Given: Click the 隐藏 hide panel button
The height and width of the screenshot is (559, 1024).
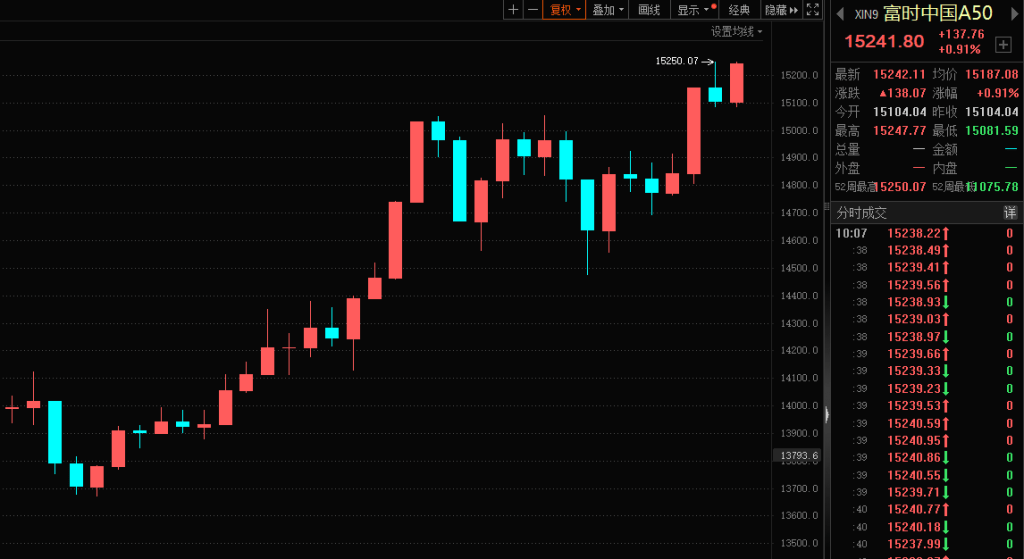Looking at the screenshot, I should [782, 10].
